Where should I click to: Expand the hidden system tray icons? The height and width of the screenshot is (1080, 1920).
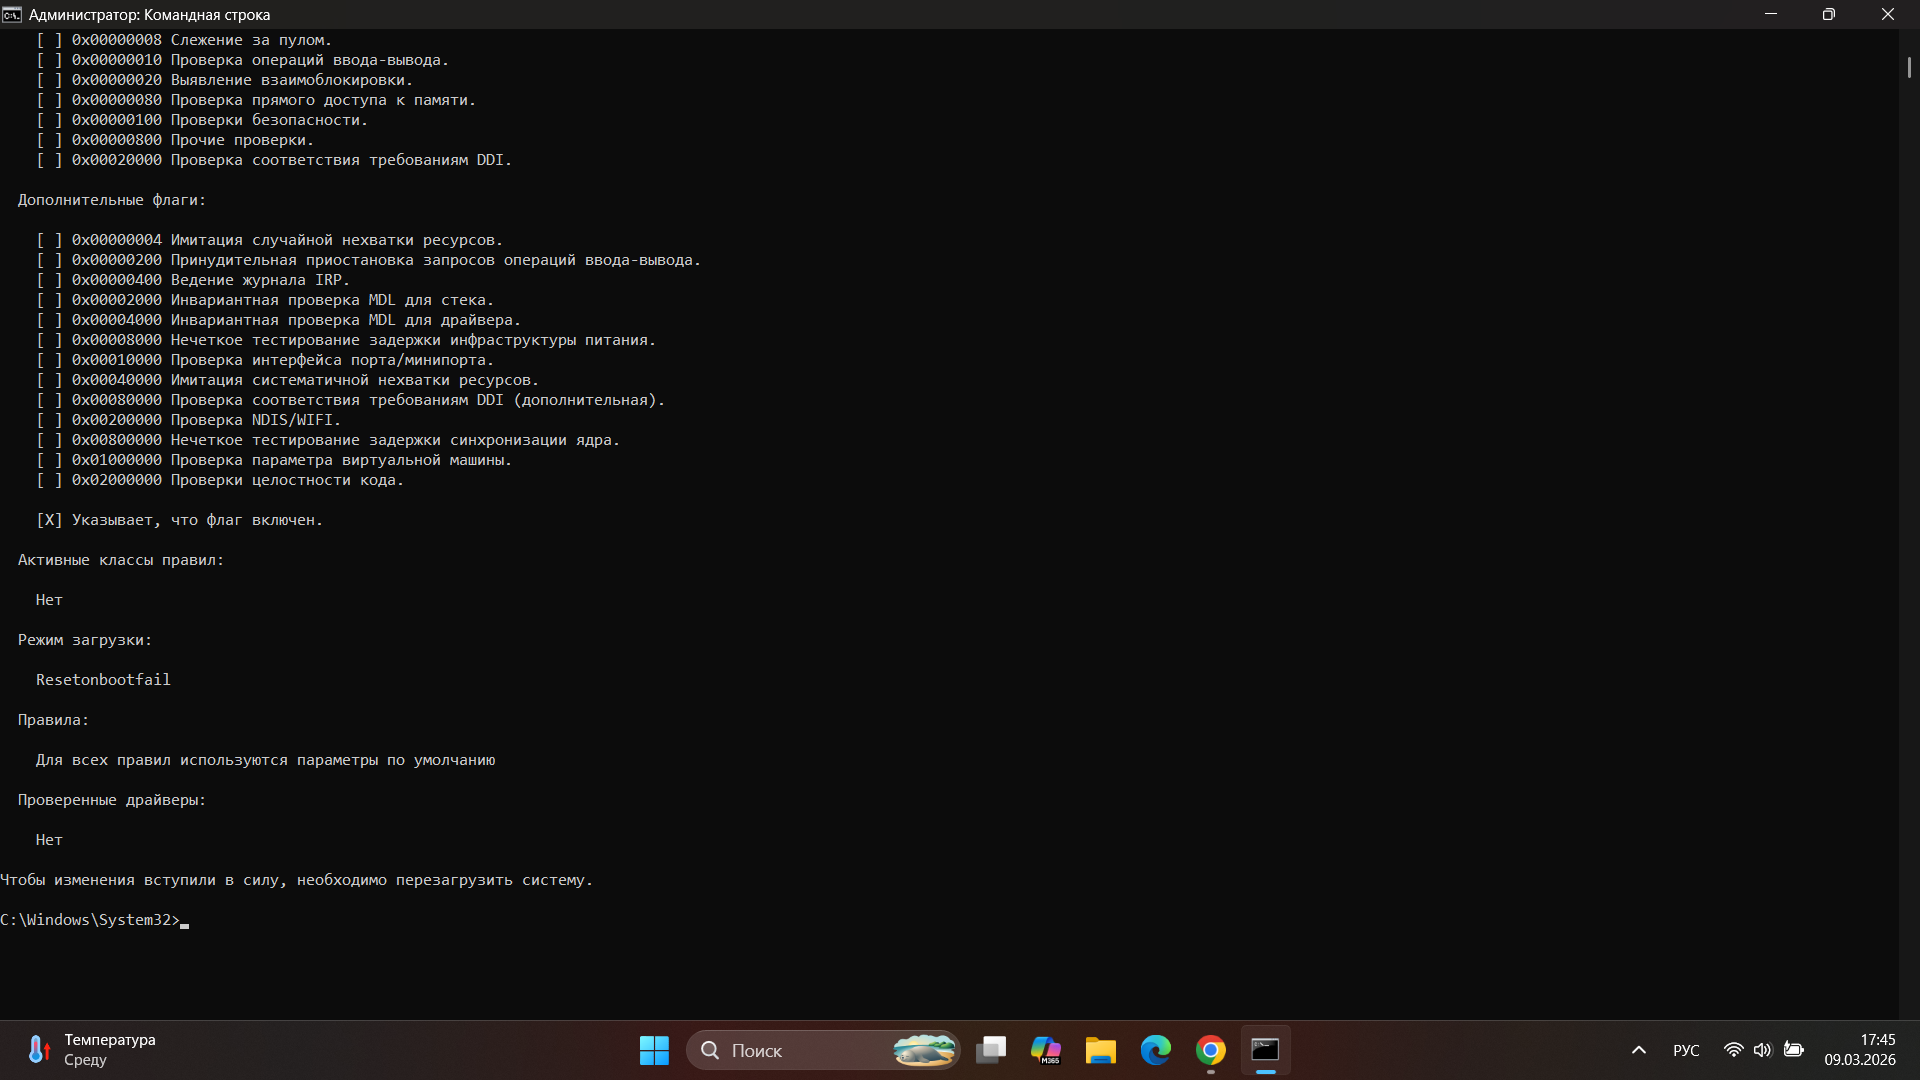(x=1639, y=1050)
